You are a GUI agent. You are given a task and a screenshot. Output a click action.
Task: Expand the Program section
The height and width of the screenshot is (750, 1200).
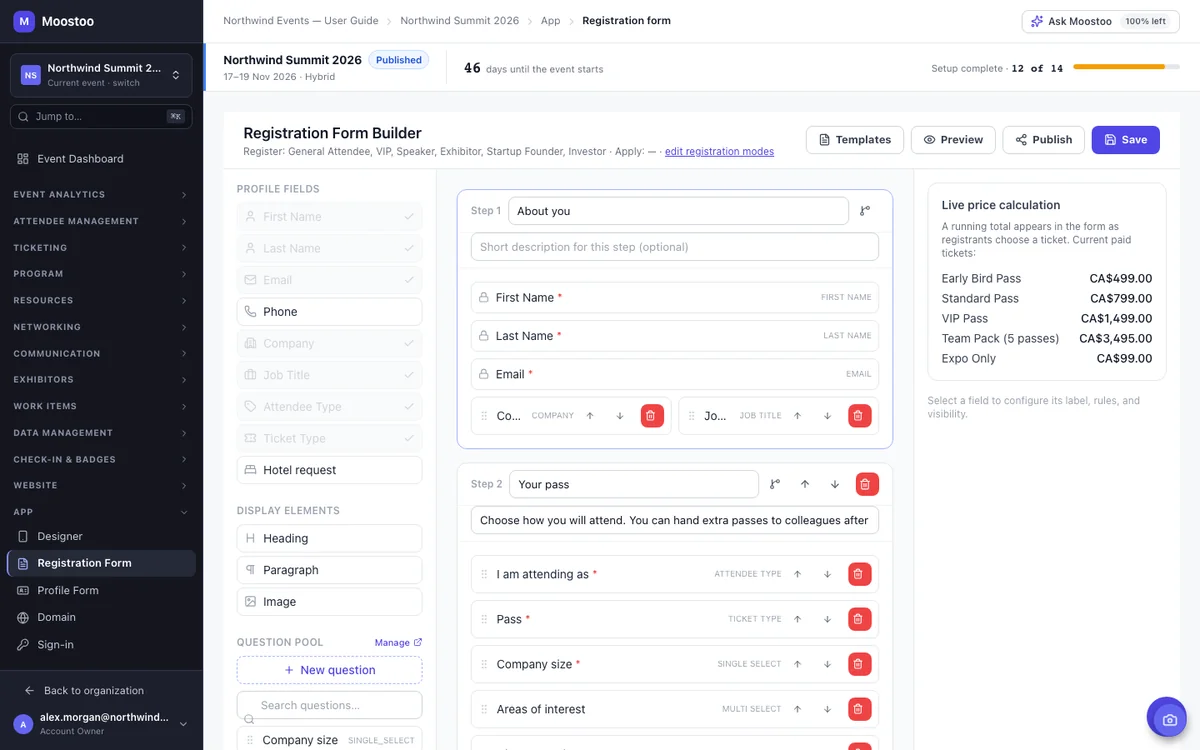pyautogui.click(x=101, y=274)
